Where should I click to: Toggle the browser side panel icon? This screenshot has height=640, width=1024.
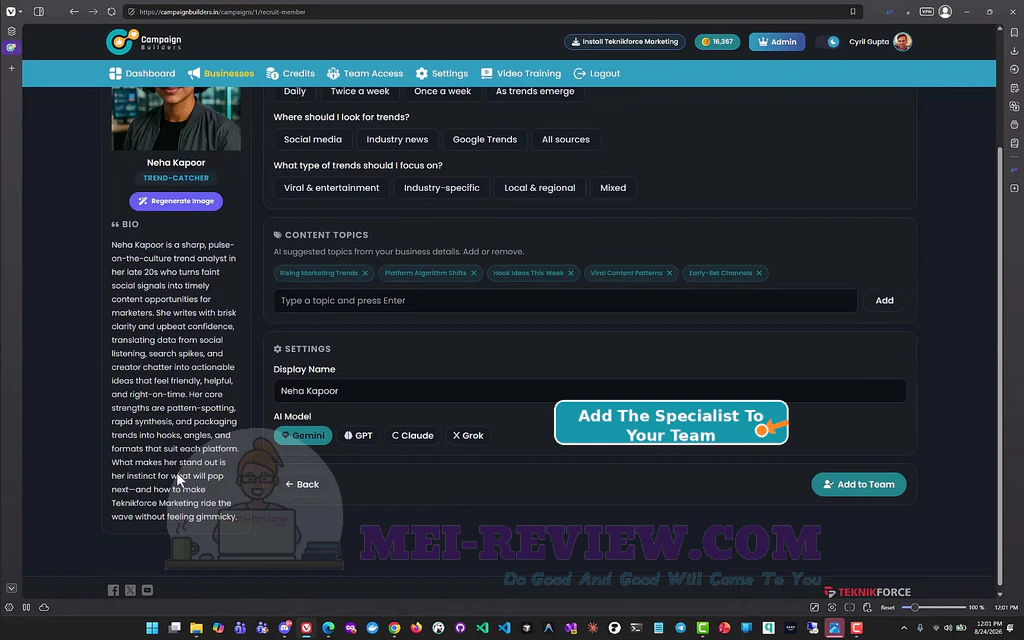39,12
